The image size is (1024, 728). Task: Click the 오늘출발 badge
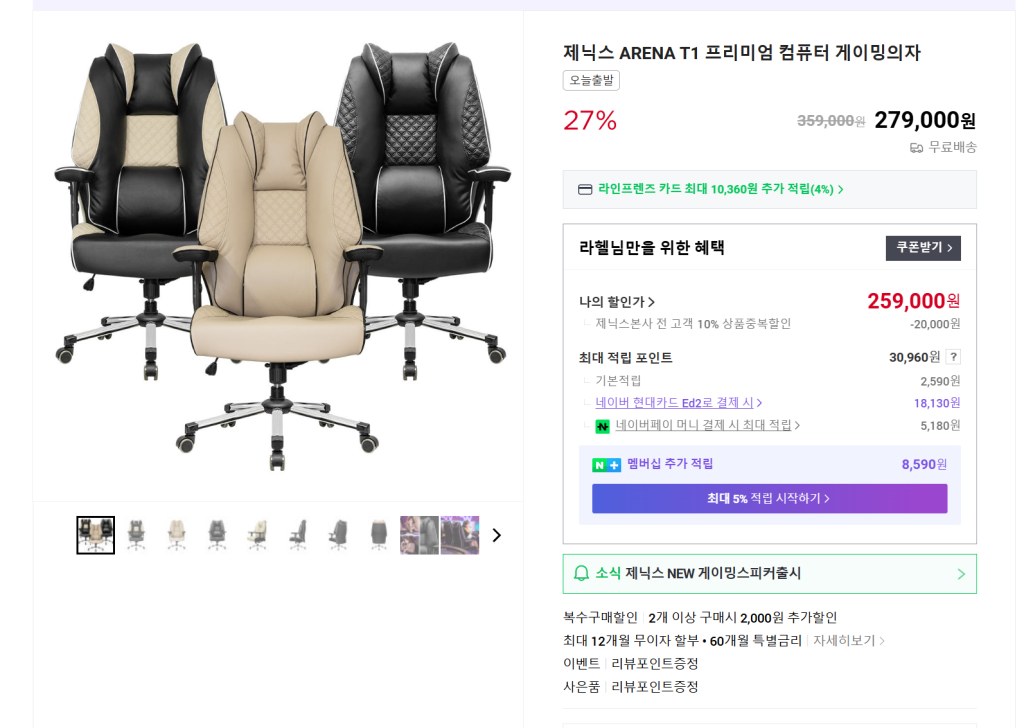pyautogui.click(x=591, y=80)
